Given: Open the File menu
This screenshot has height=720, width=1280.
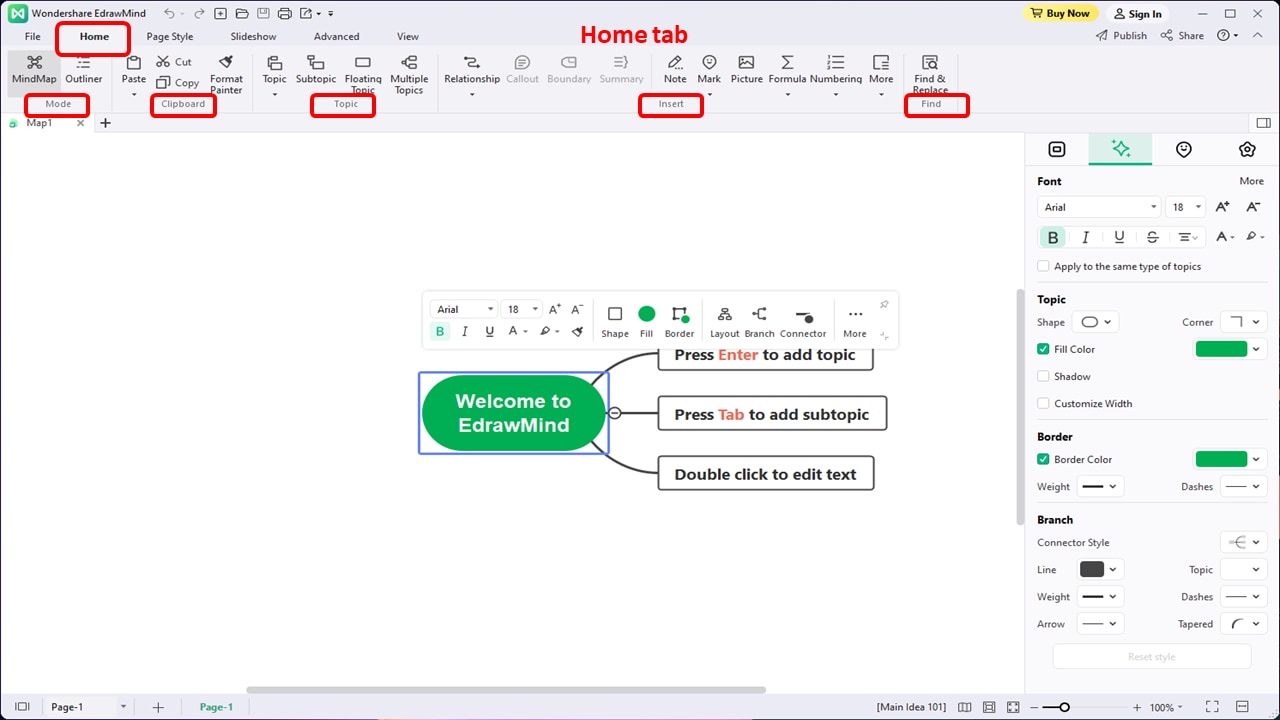Looking at the screenshot, I should (33, 36).
